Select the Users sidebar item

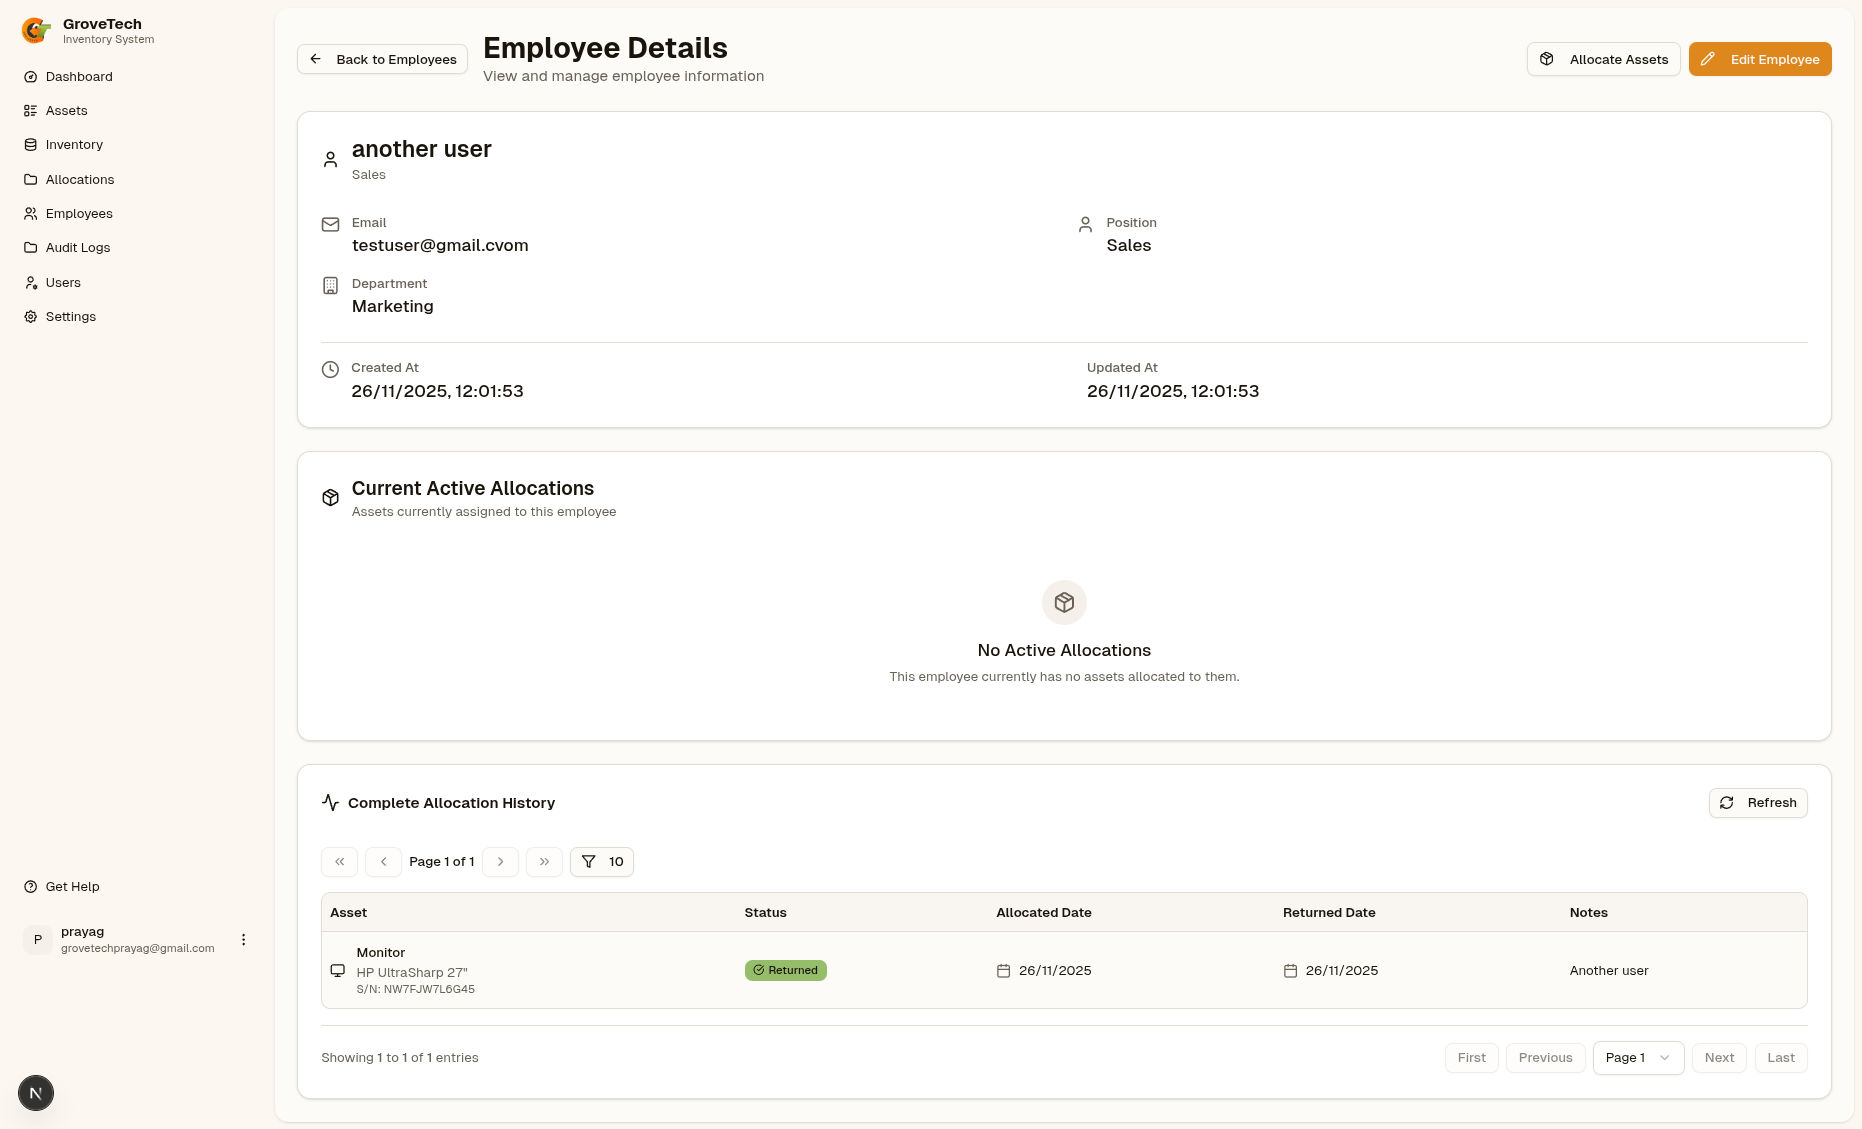coord(64,282)
